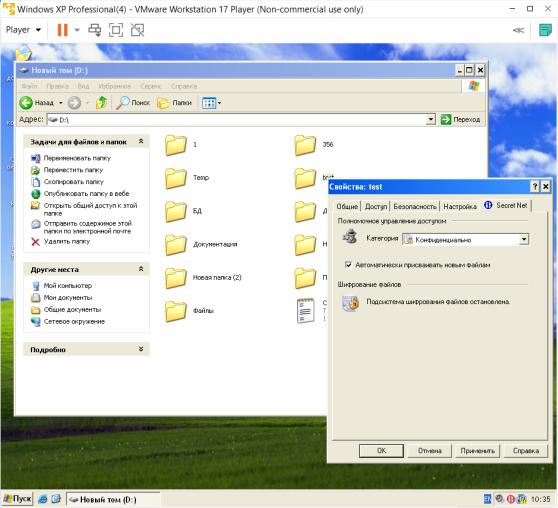Expand the address bar dropdown arrow
The height and width of the screenshot is (508, 558).
pos(431,120)
